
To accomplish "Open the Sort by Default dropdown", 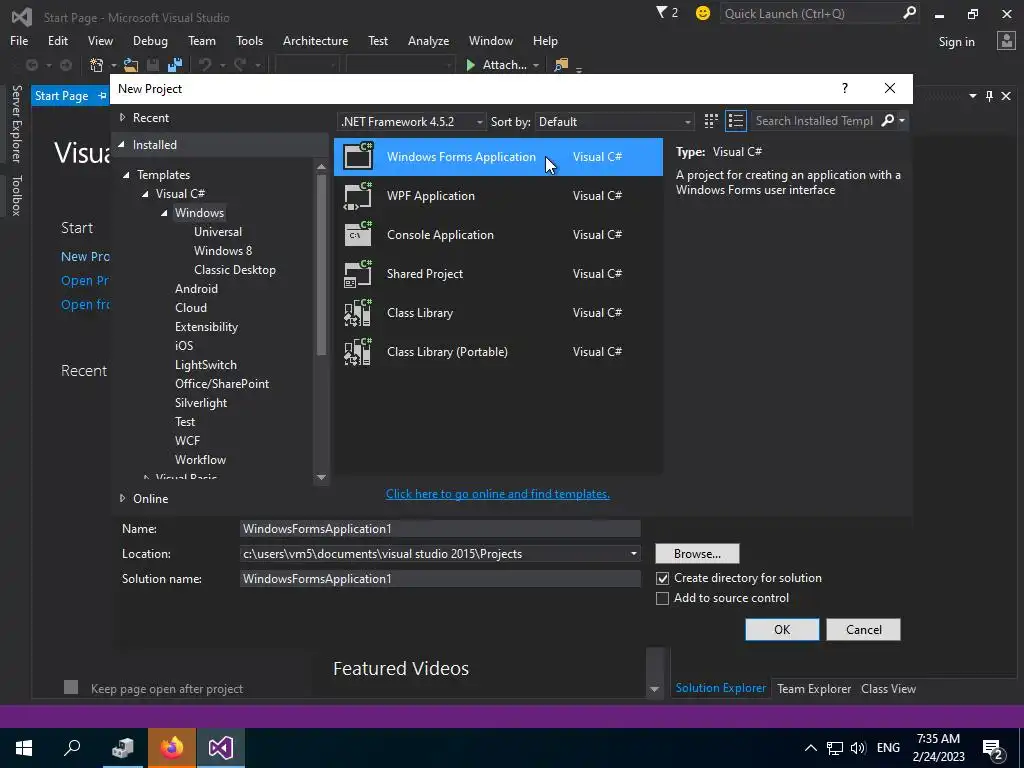I will coord(614,121).
